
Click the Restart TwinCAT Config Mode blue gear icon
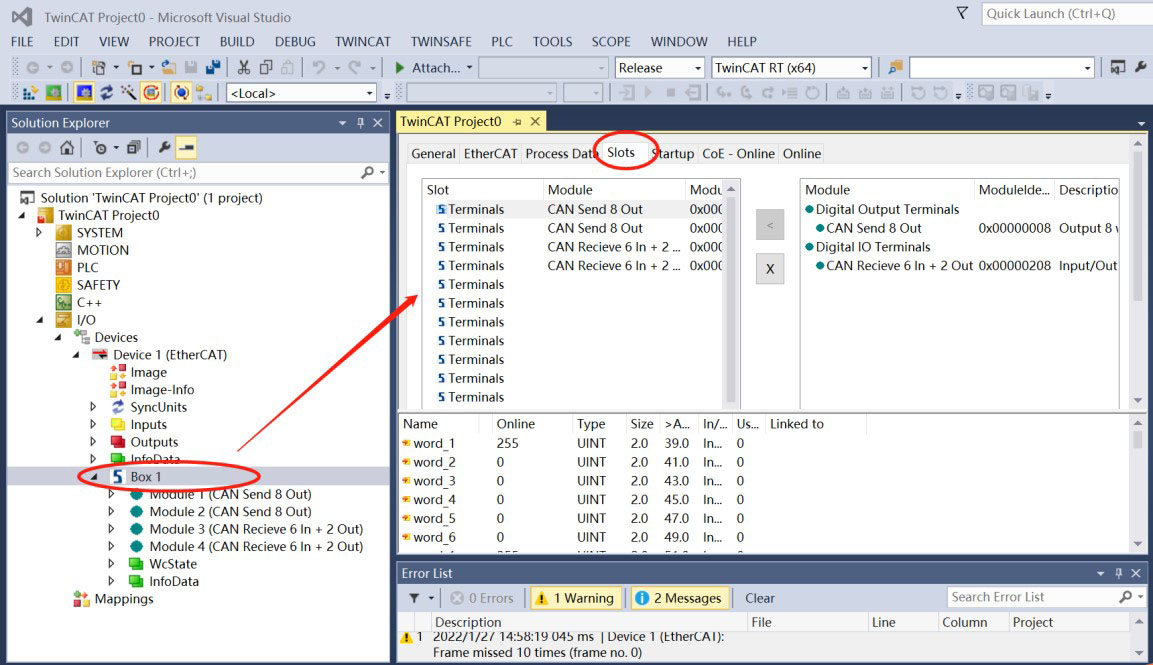[85, 93]
